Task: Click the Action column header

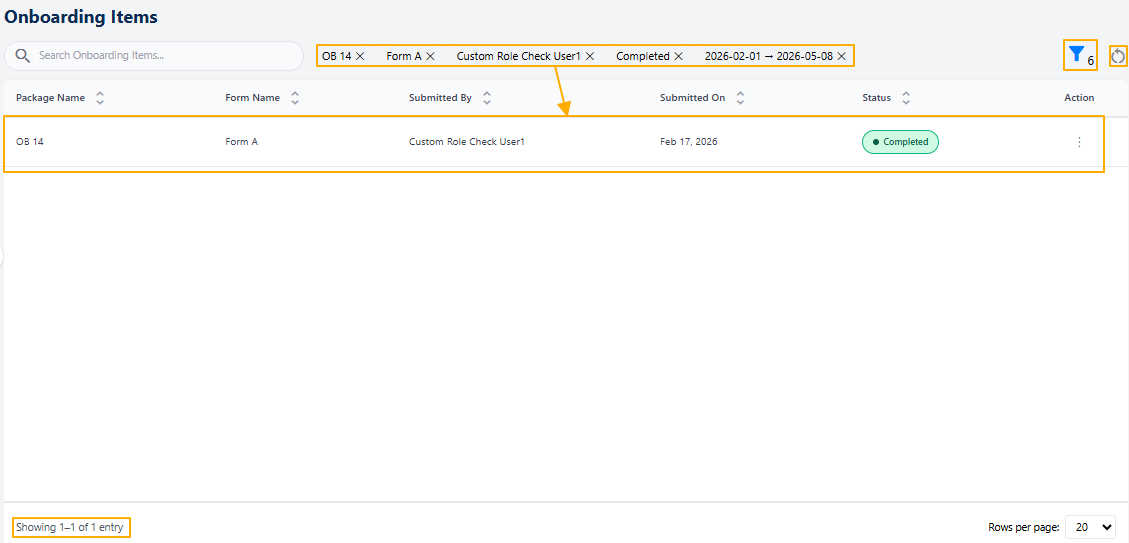Action: [x=1079, y=98]
